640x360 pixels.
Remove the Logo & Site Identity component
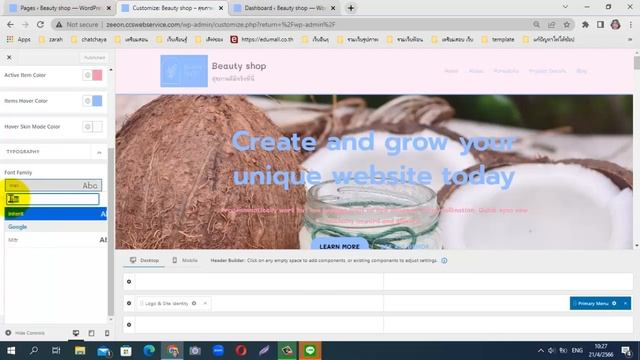click(205, 303)
